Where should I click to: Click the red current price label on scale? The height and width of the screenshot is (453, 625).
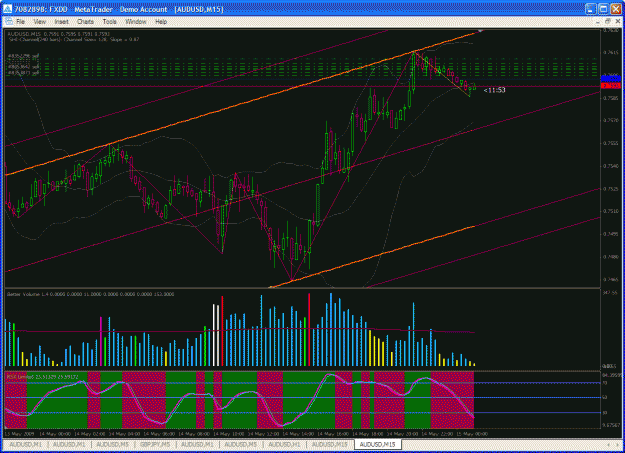(x=611, y=86)
